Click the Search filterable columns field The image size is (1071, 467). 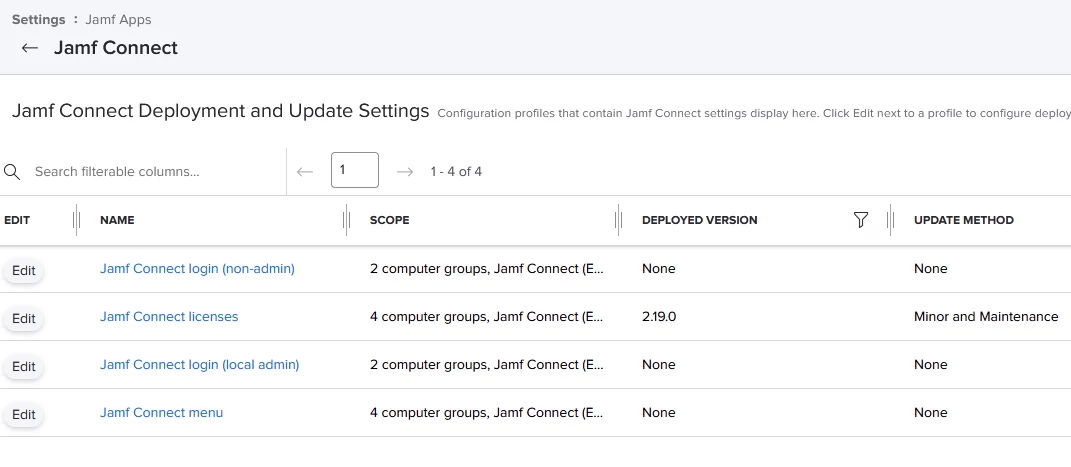(x=156, y=171)
